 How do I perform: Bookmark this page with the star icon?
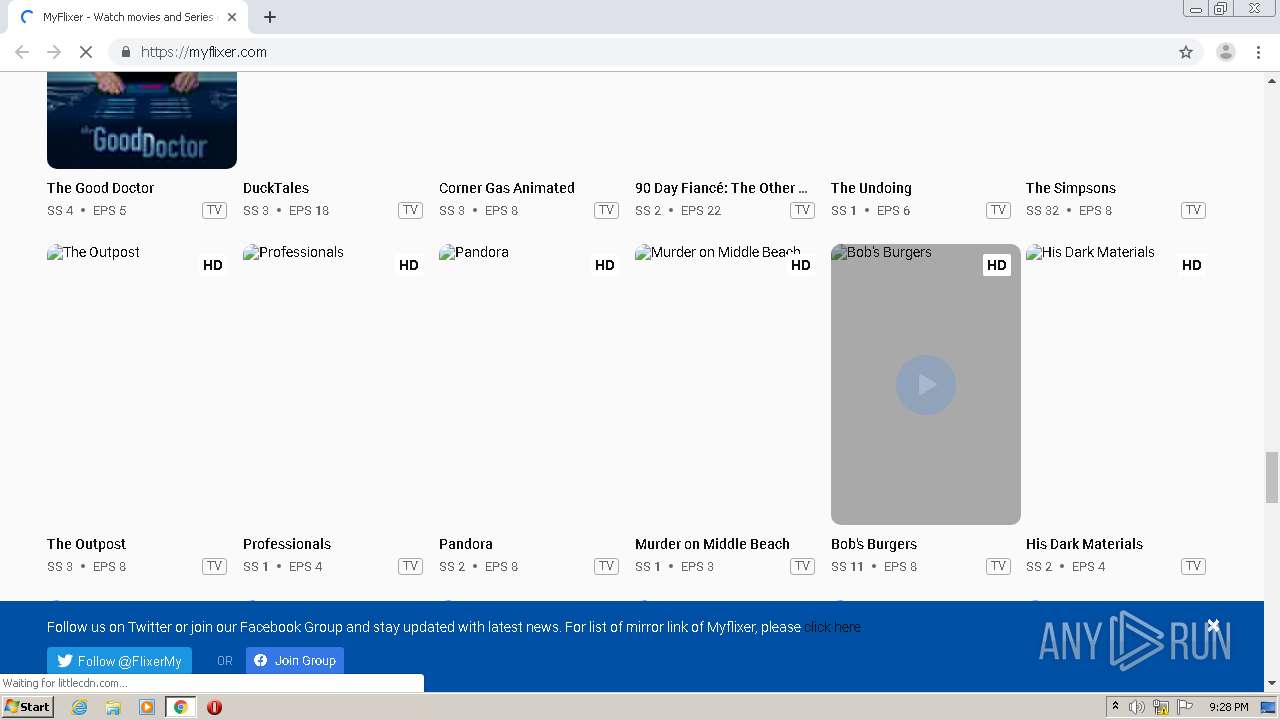coord(1186,52)
